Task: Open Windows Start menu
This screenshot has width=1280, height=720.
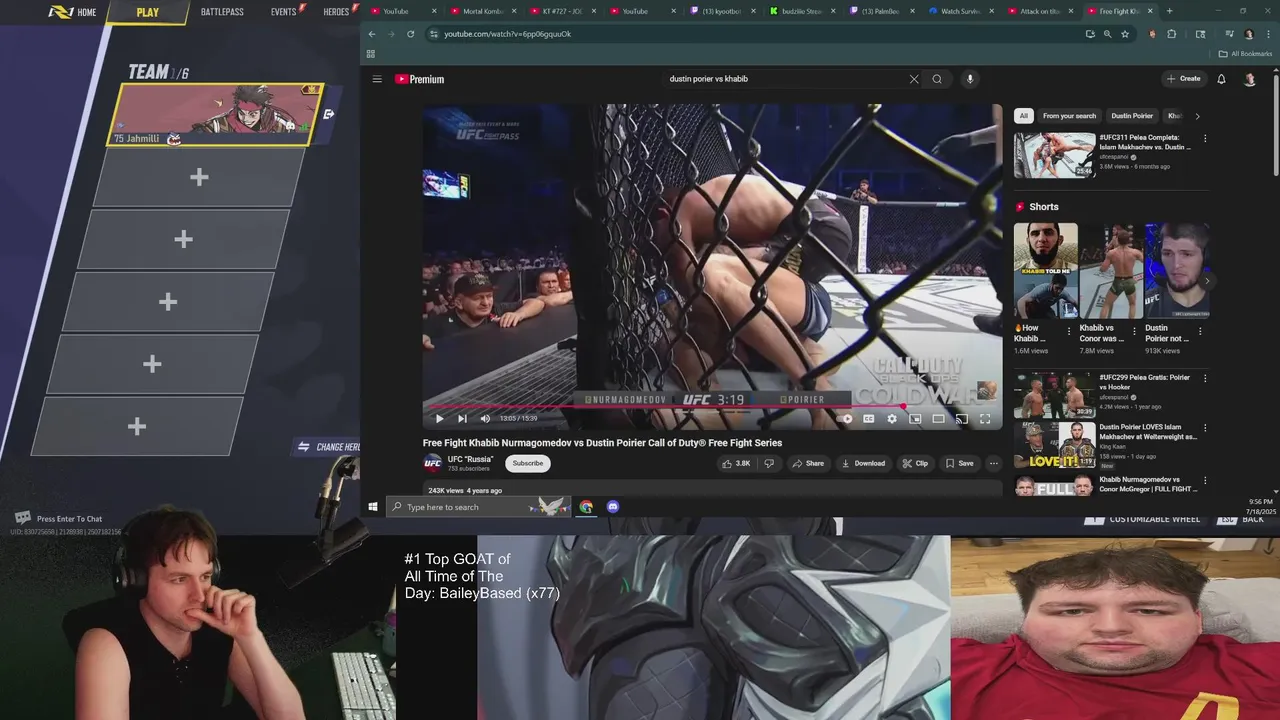Action: (372, 507)
